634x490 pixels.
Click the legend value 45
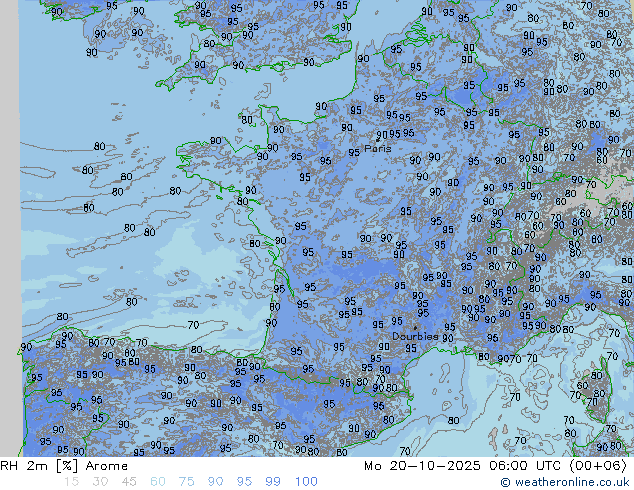pos(129,482)
